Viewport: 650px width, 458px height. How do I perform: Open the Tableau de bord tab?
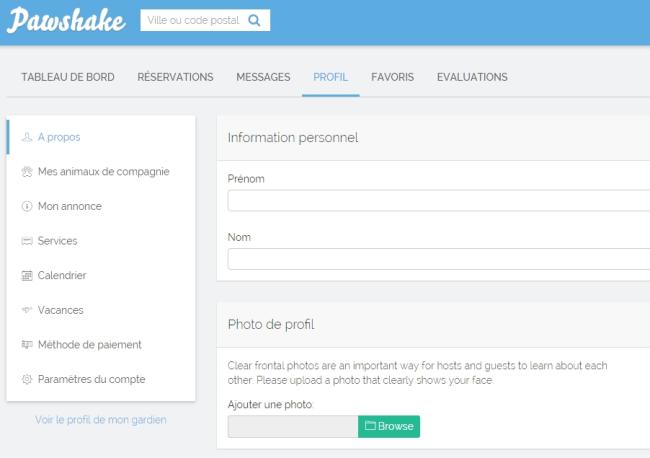(x=67, y=77)
